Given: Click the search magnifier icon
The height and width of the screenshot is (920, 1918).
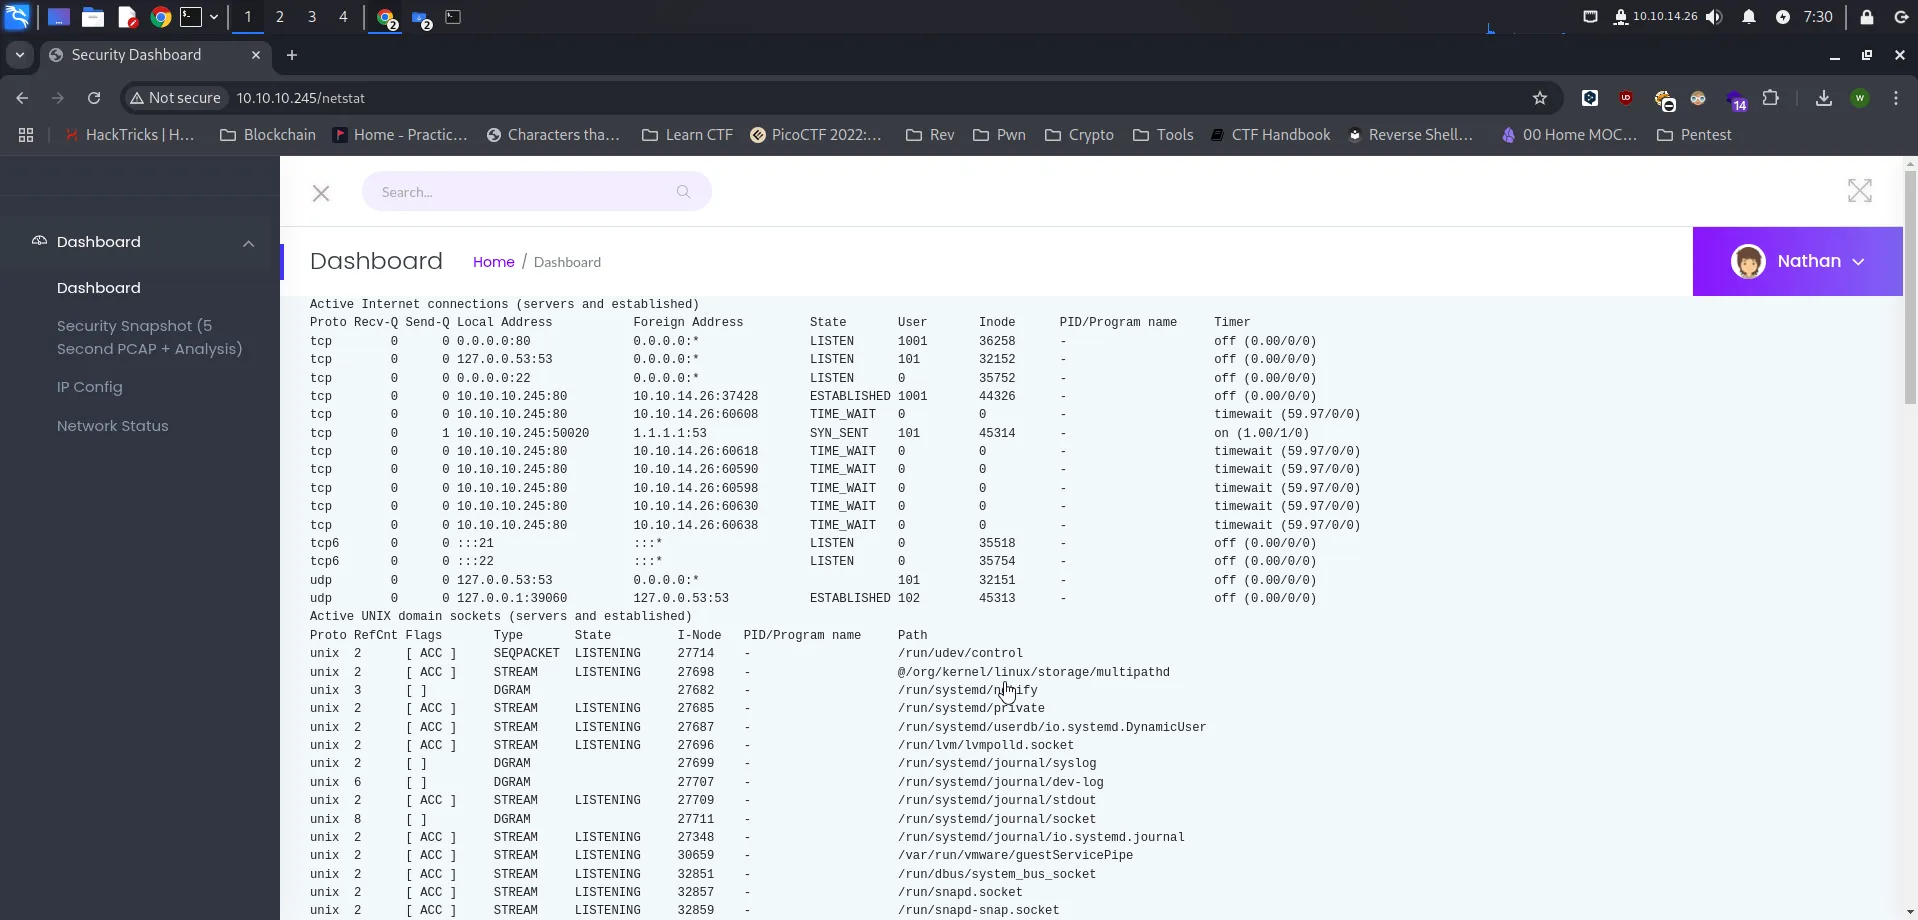Looking at the screenshot, I should tap(683, 192).
